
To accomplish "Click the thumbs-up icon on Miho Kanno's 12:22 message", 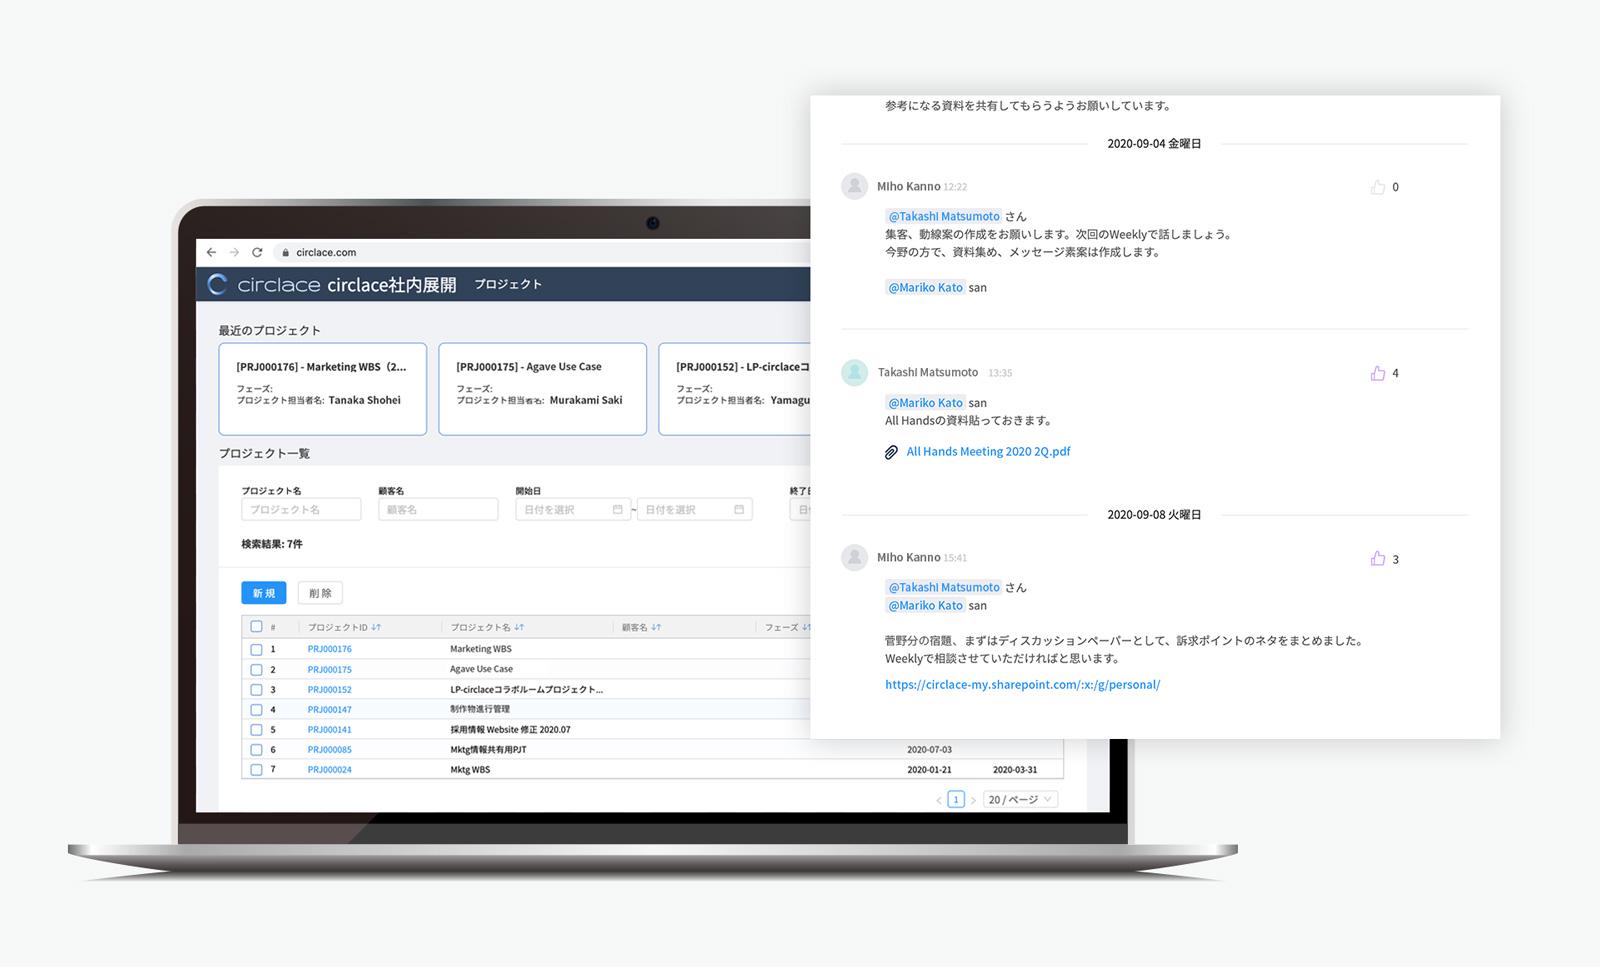I will pos(1376,186).
